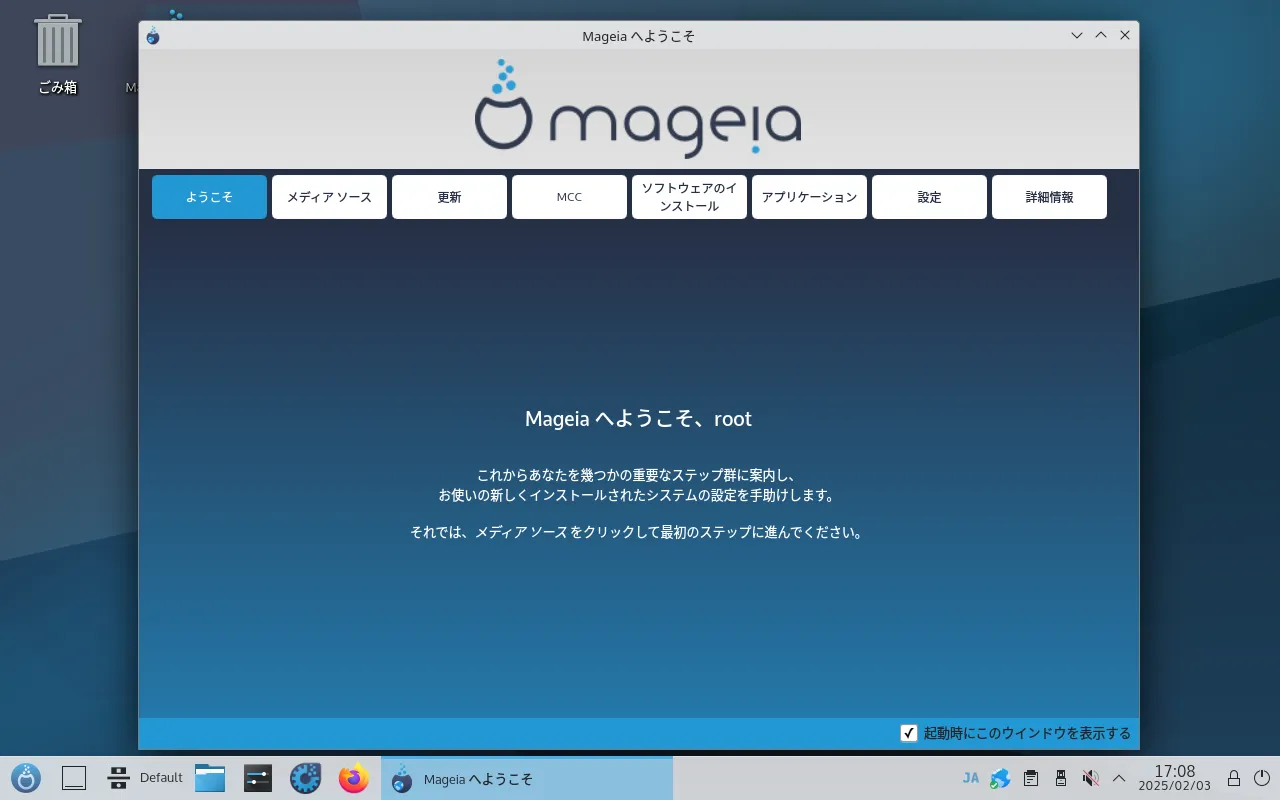Uncheck 起動時にこのウインドウを表示する checkbox

pyautogui.click(x=909, y=733)
